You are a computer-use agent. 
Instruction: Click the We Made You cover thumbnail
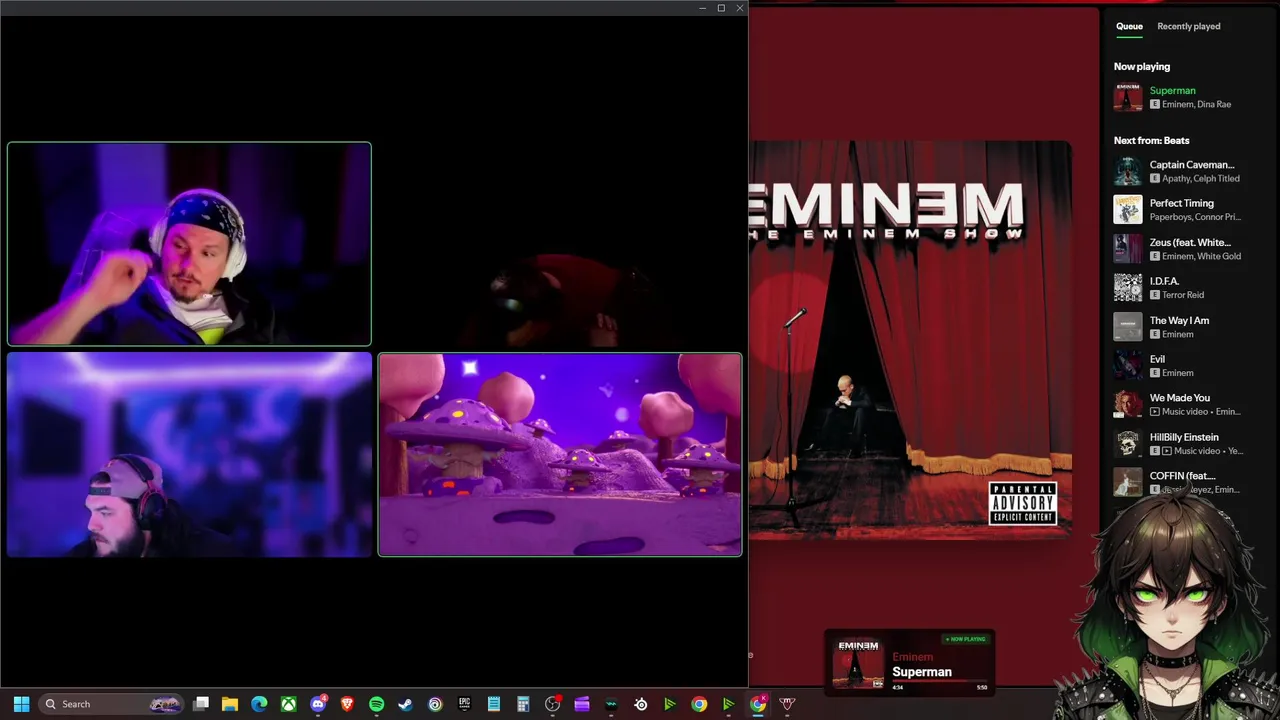[x=1128, y=405]
